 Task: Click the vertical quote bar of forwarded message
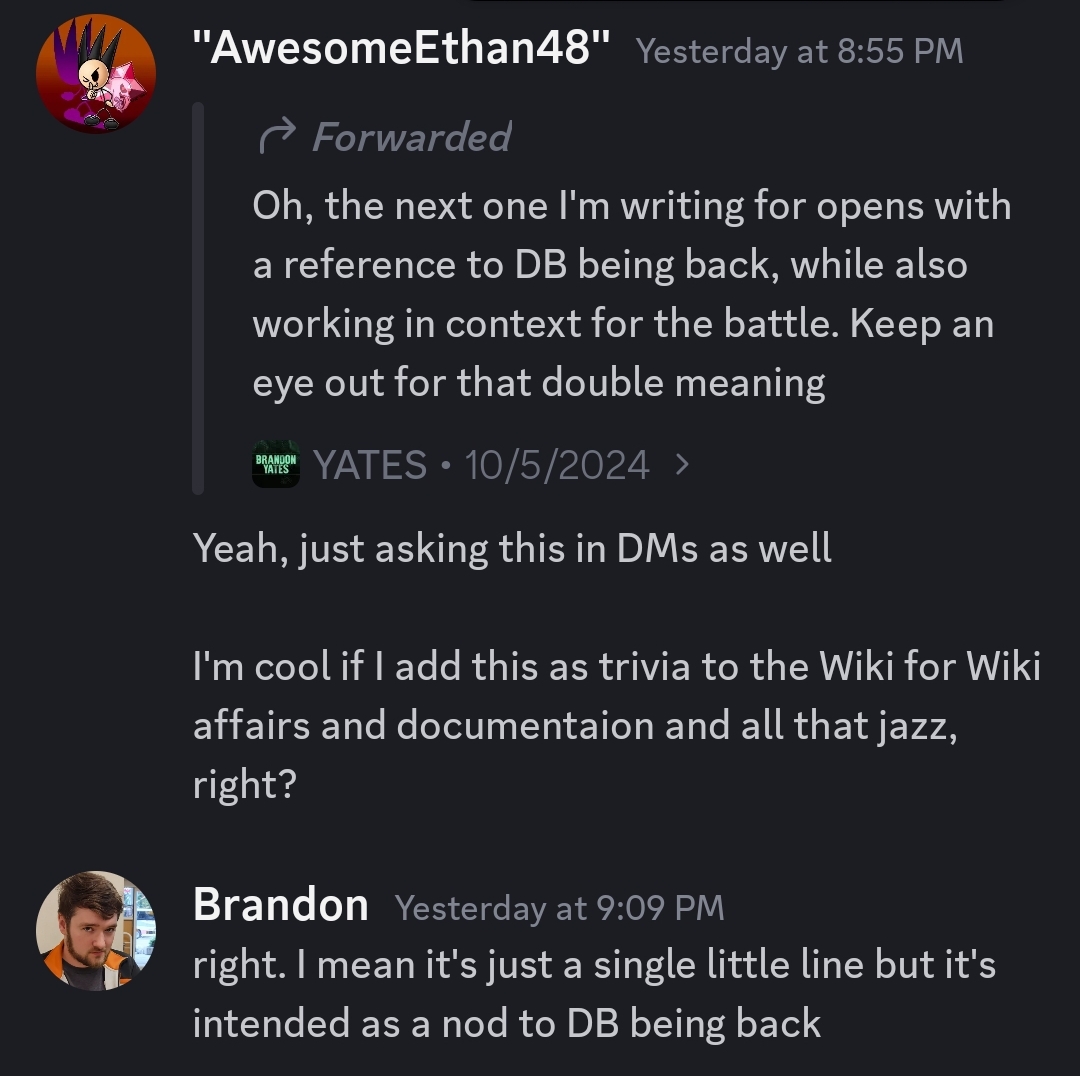(x=198, y=298)
